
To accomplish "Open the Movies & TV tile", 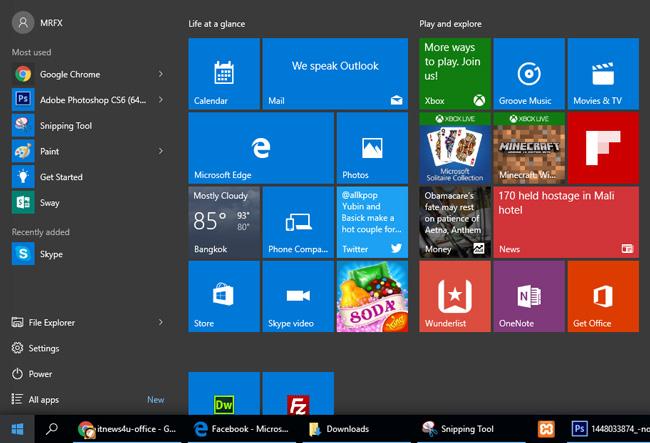I will coord(603,74).
